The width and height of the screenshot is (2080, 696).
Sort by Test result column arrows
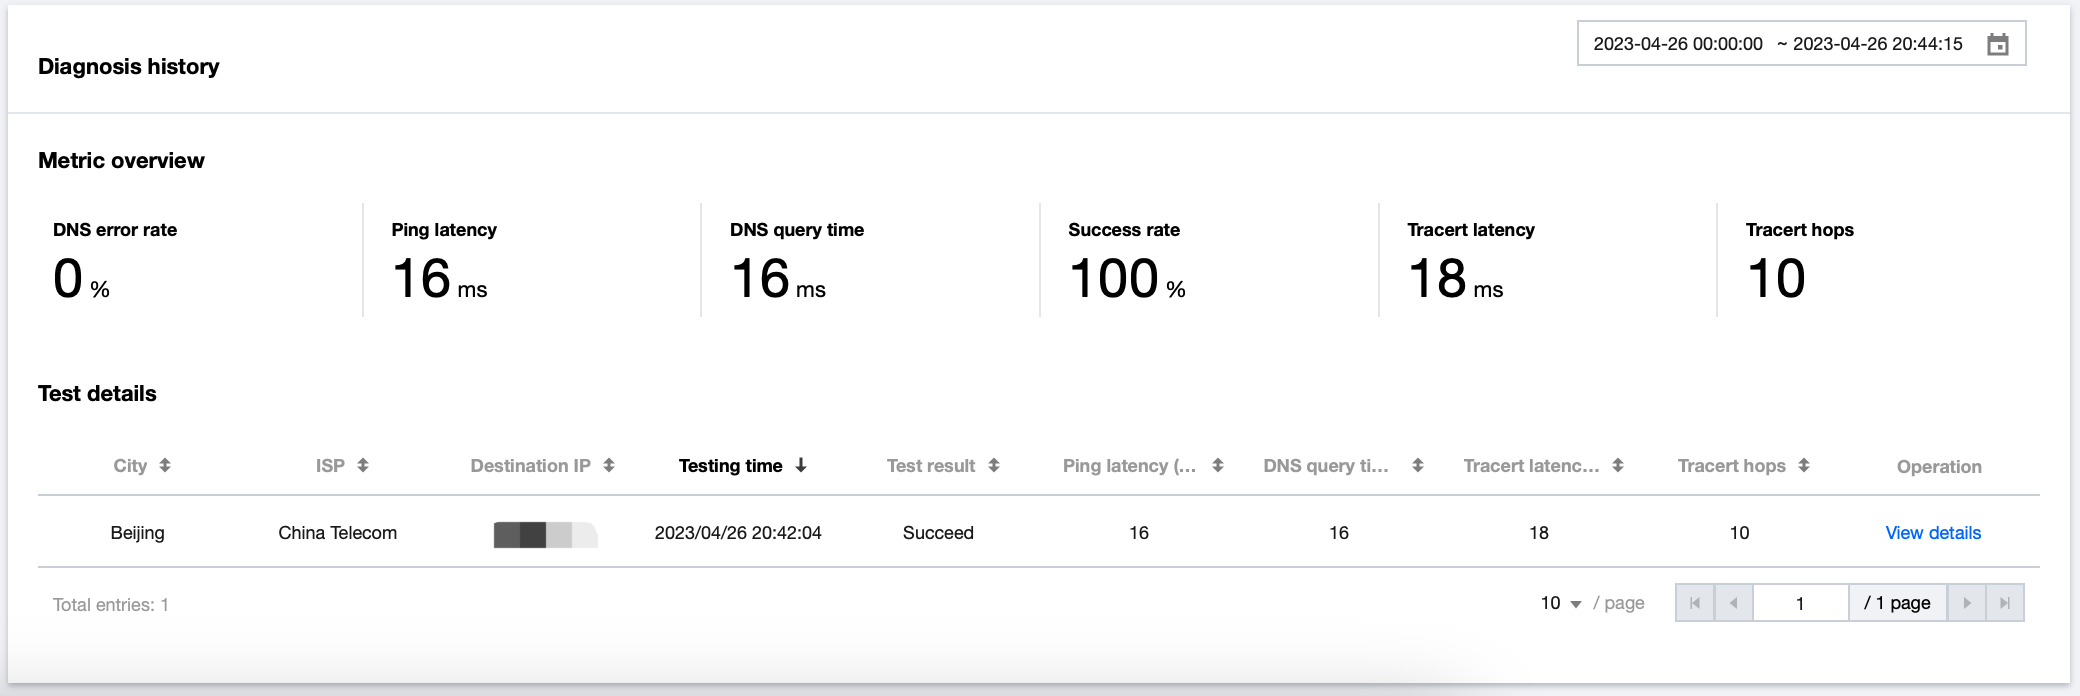pyautogui.click(x=994, y=465)
